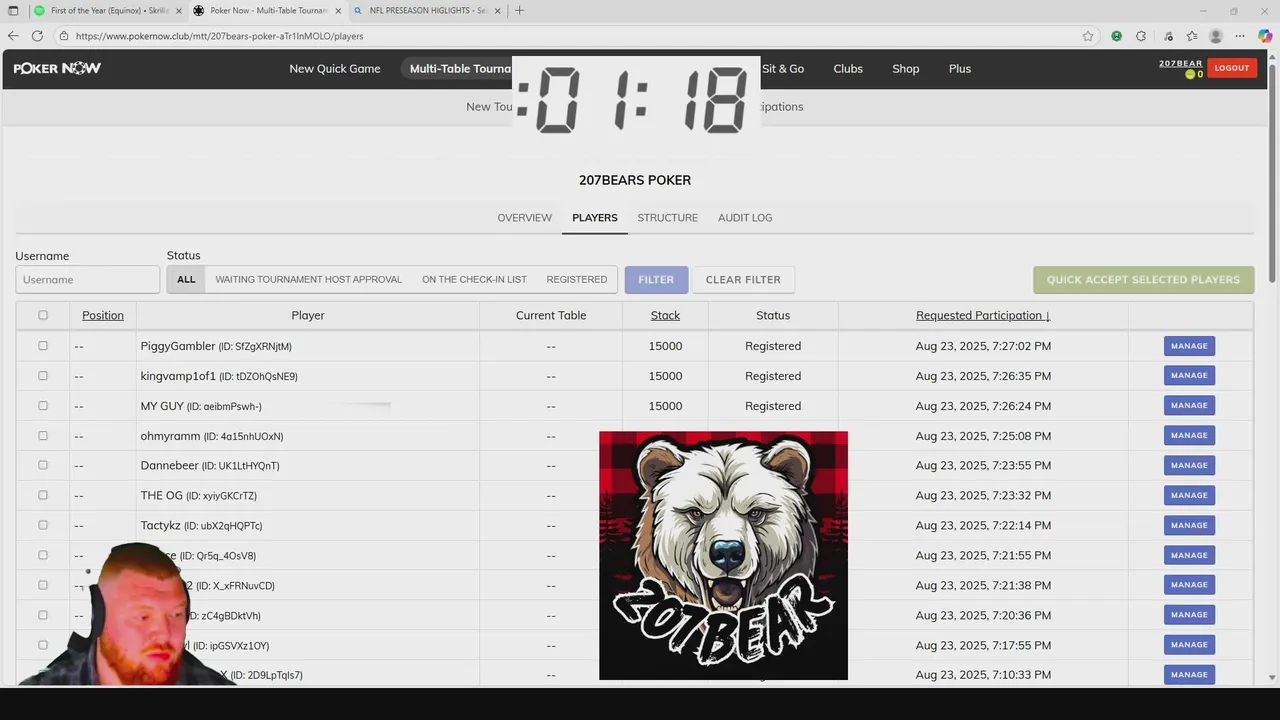
Task: Reload the page with Refresh icon
Action: [x=37, y=36]
